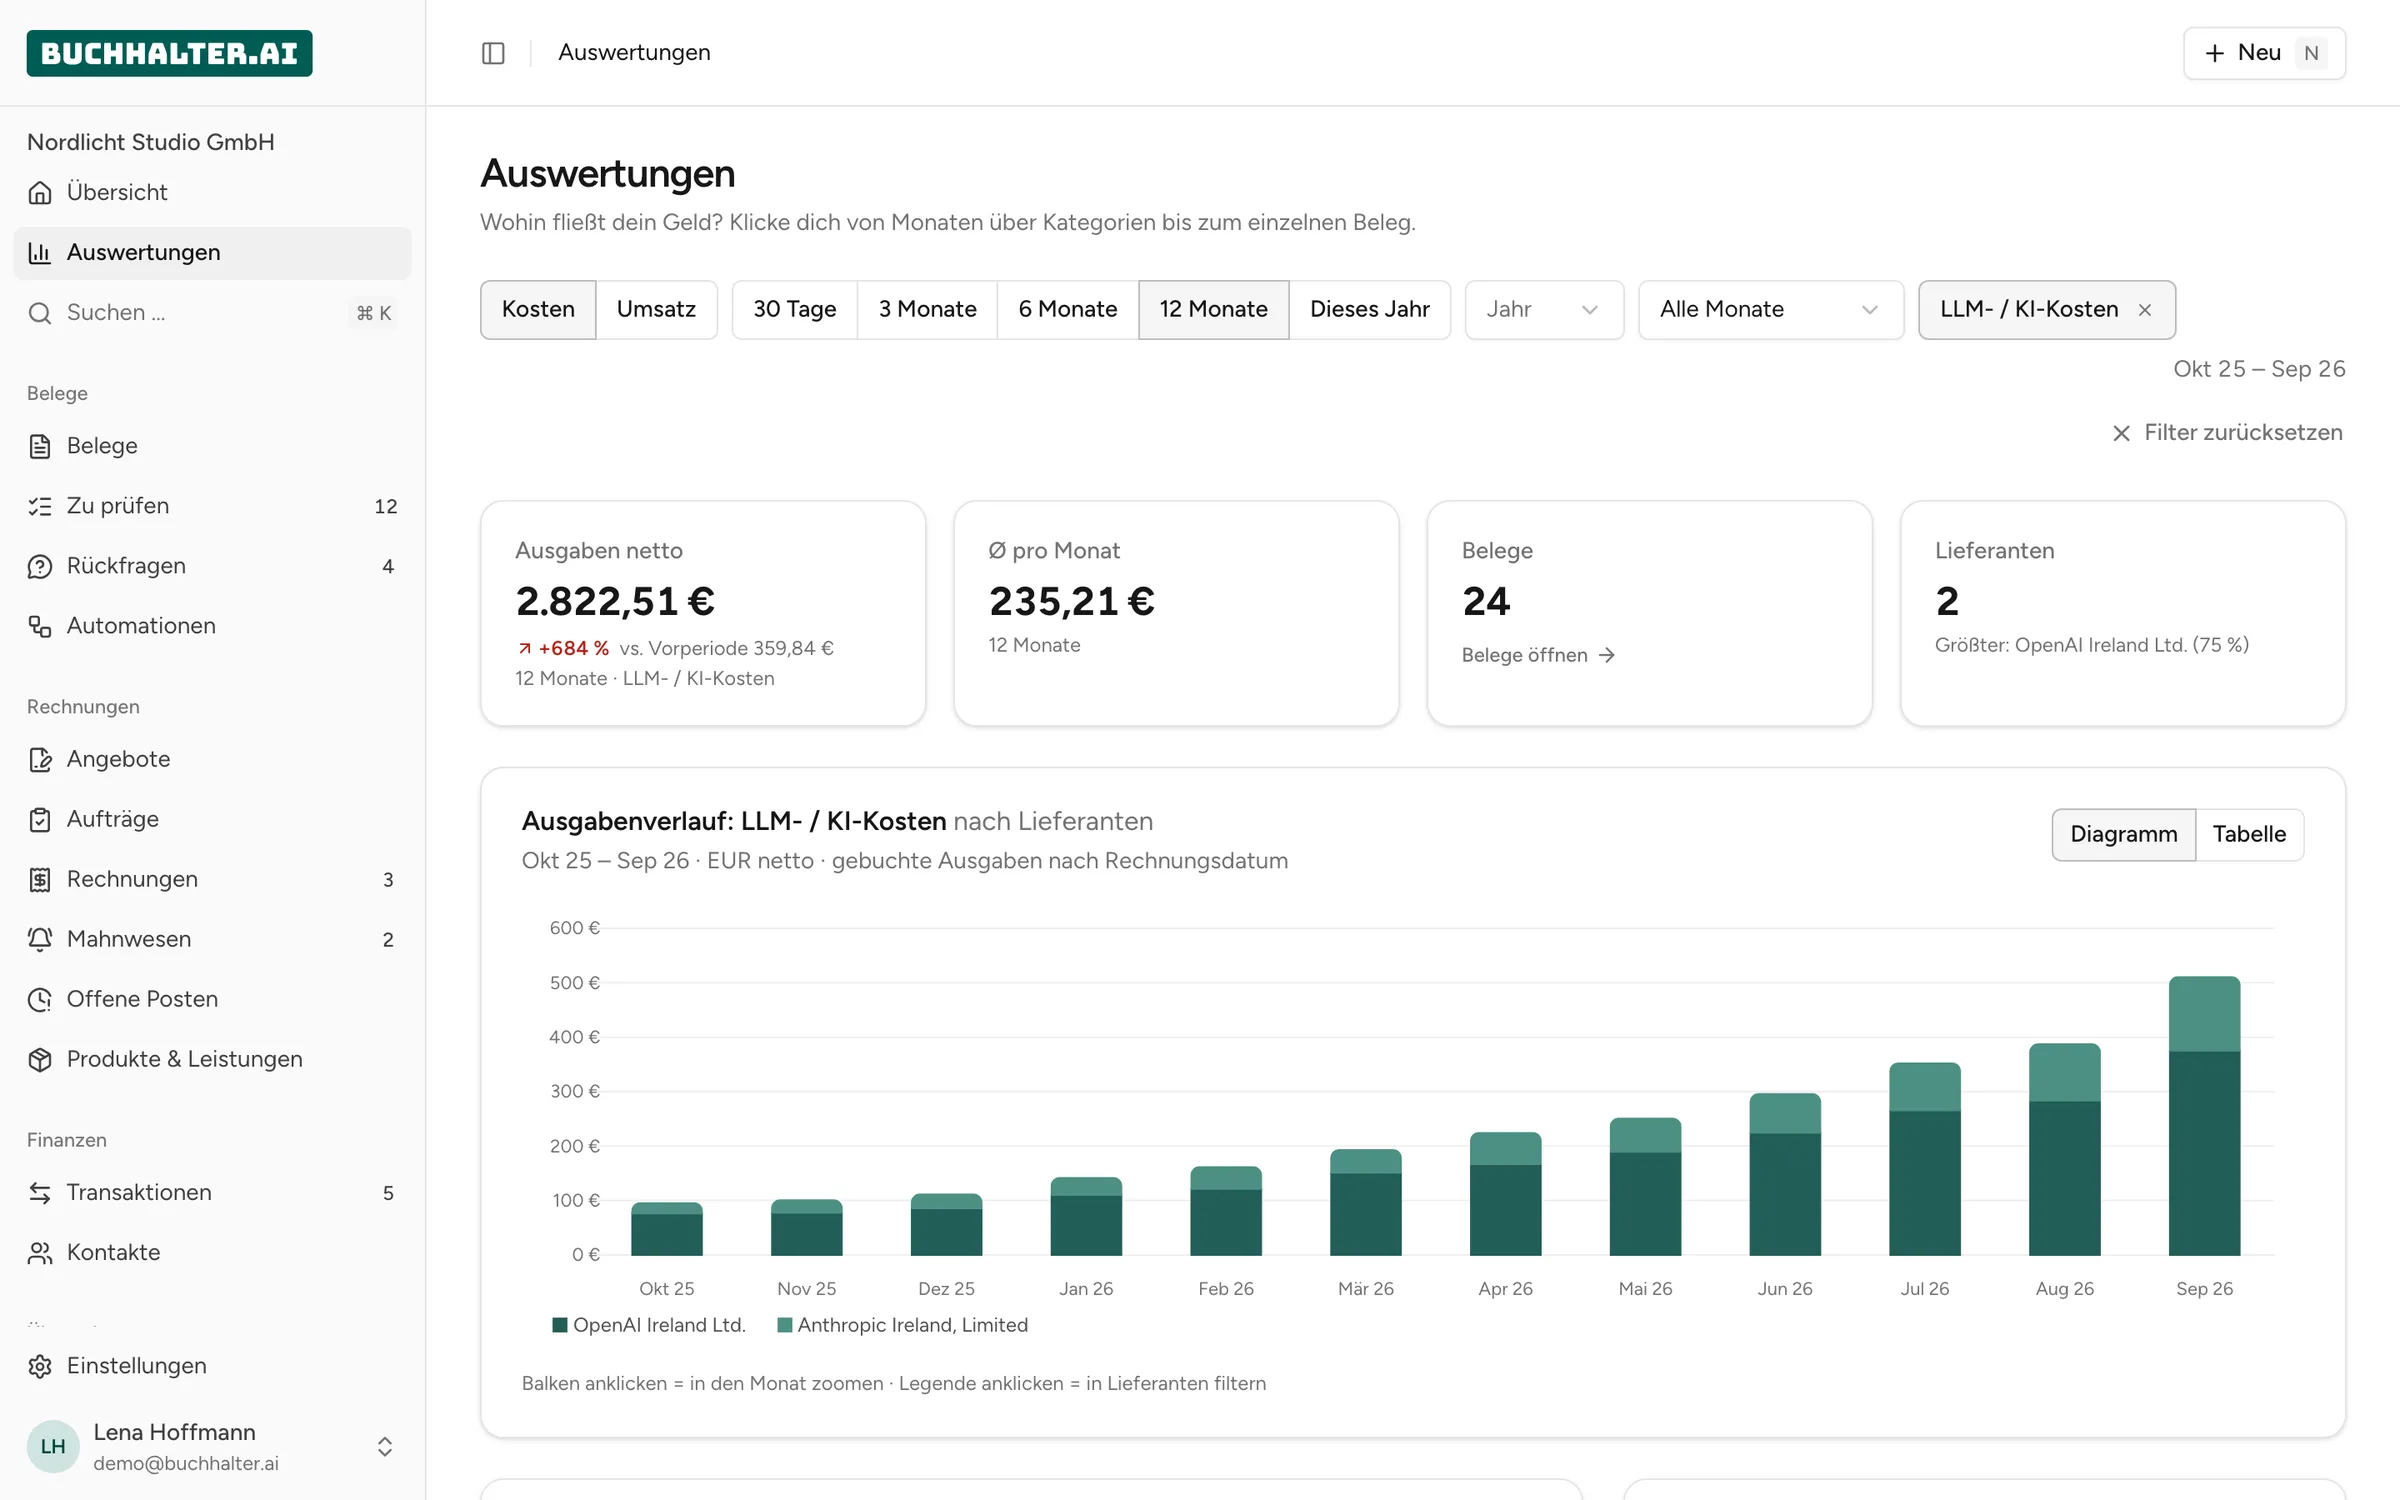This screenshot has height=1500, width=2400.
Task: Click the Automationen workflow icon
Action: [x=40, y=626]
